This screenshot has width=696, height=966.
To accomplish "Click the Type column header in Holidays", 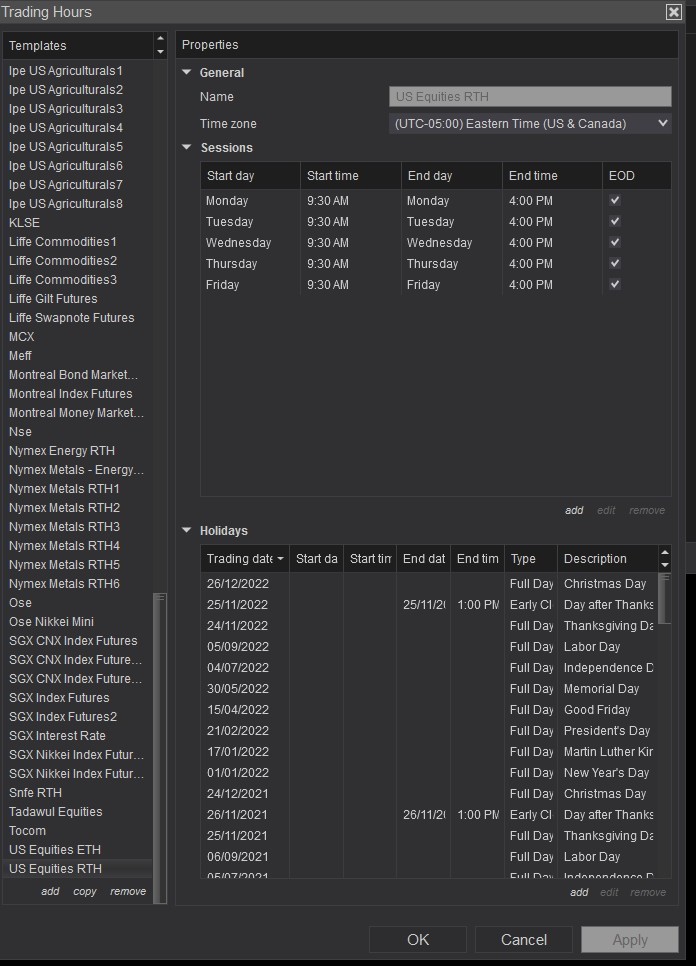I will click(531, 559).
